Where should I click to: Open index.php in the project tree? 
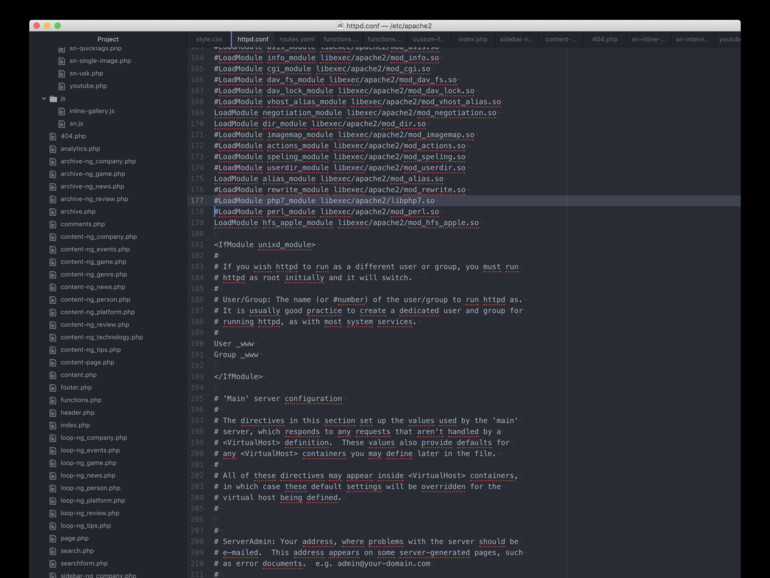tap(75, 425)
